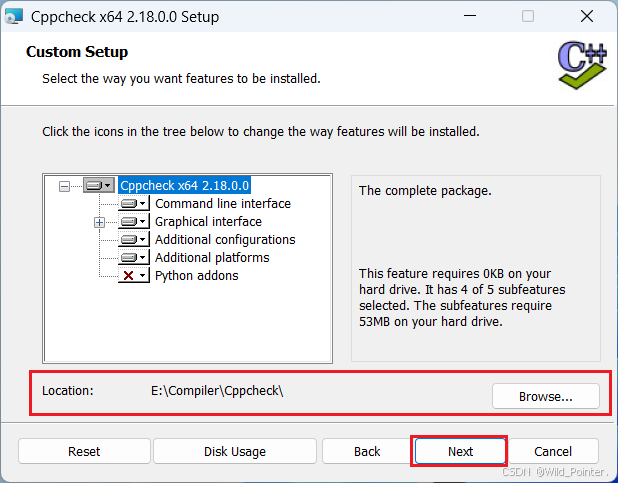The image size is (618, 483).
Task: Click the Browse... button
Action: [x=546, y=396]
